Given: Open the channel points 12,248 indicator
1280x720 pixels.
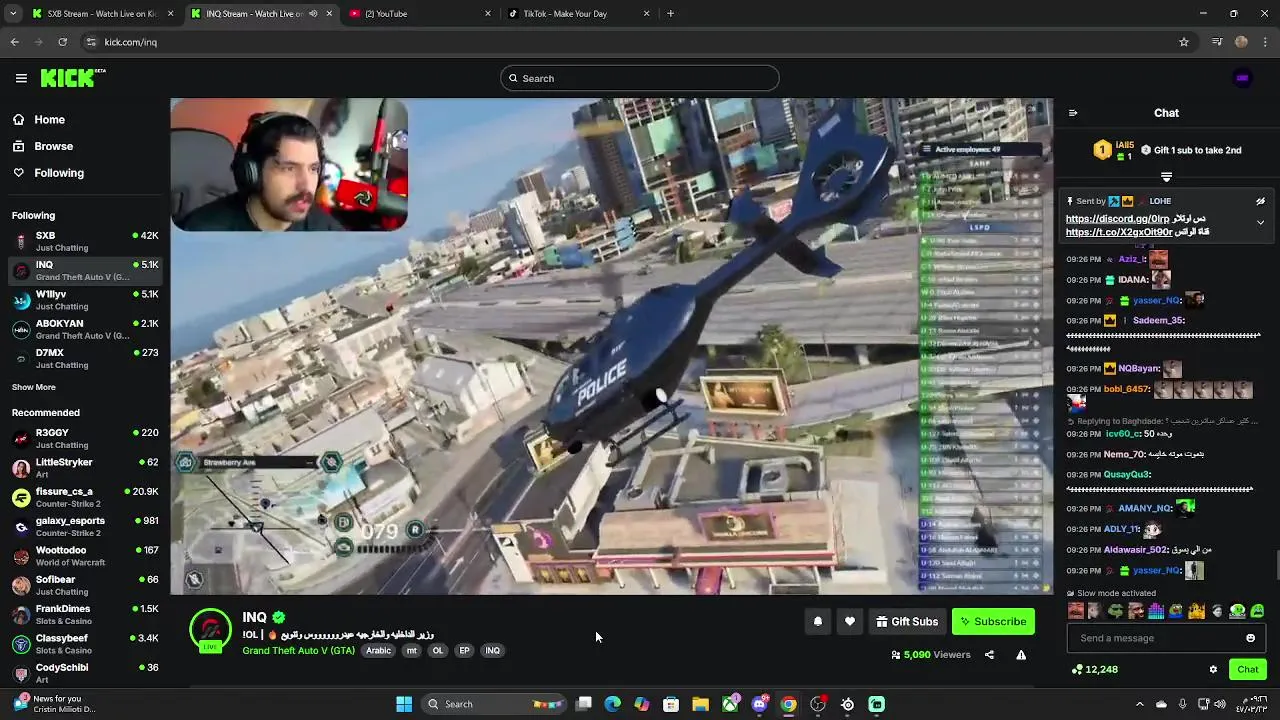Looking at the screenshot, I should pos(1095,669).
